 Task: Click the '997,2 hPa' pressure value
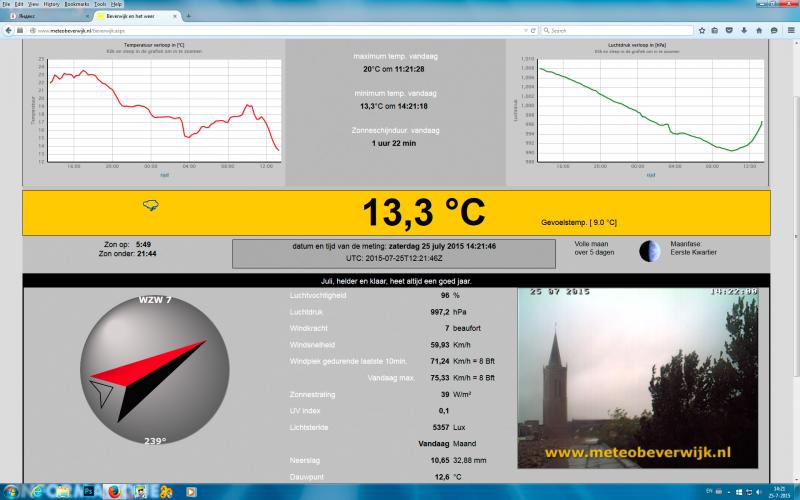pyautogui.click(x=448, y=312)
